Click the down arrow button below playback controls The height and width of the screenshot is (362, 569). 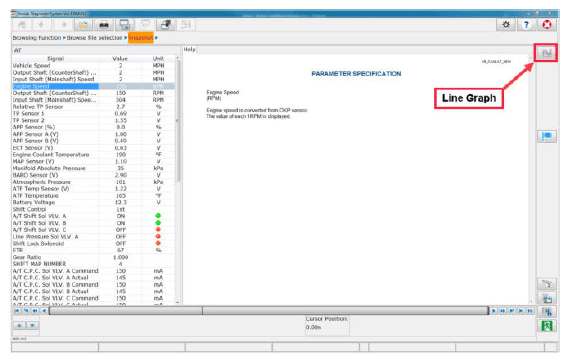[x=32, y=325]
